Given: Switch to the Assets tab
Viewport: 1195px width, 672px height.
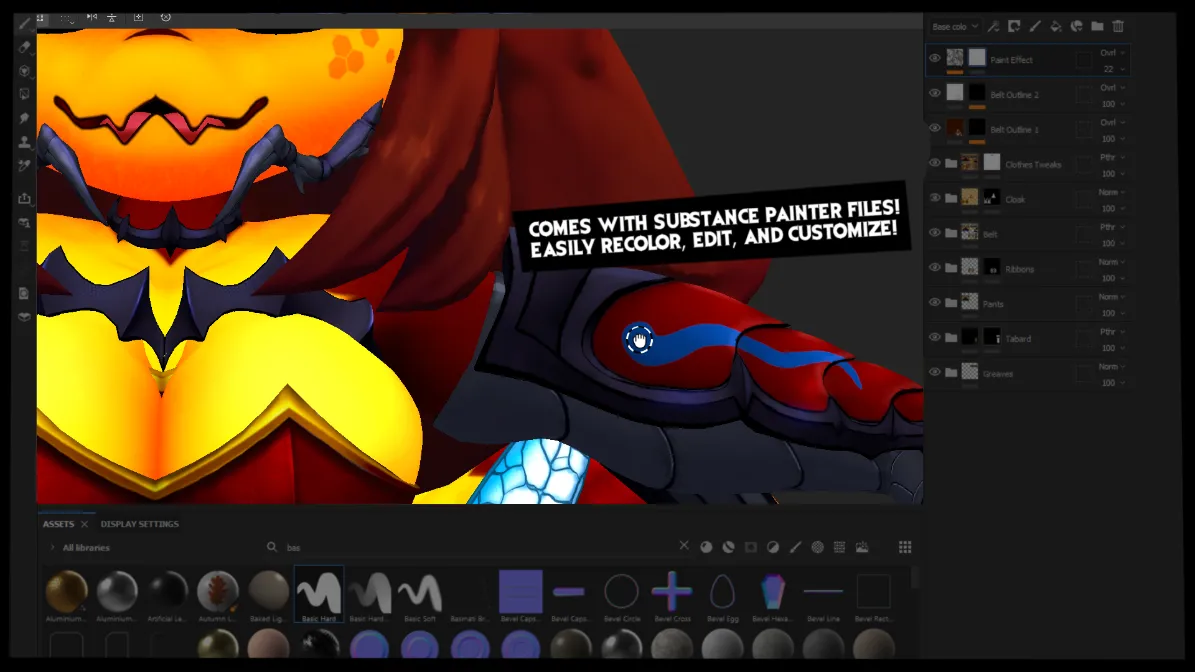Looking at the screenshot, I should tap(58, 524).
